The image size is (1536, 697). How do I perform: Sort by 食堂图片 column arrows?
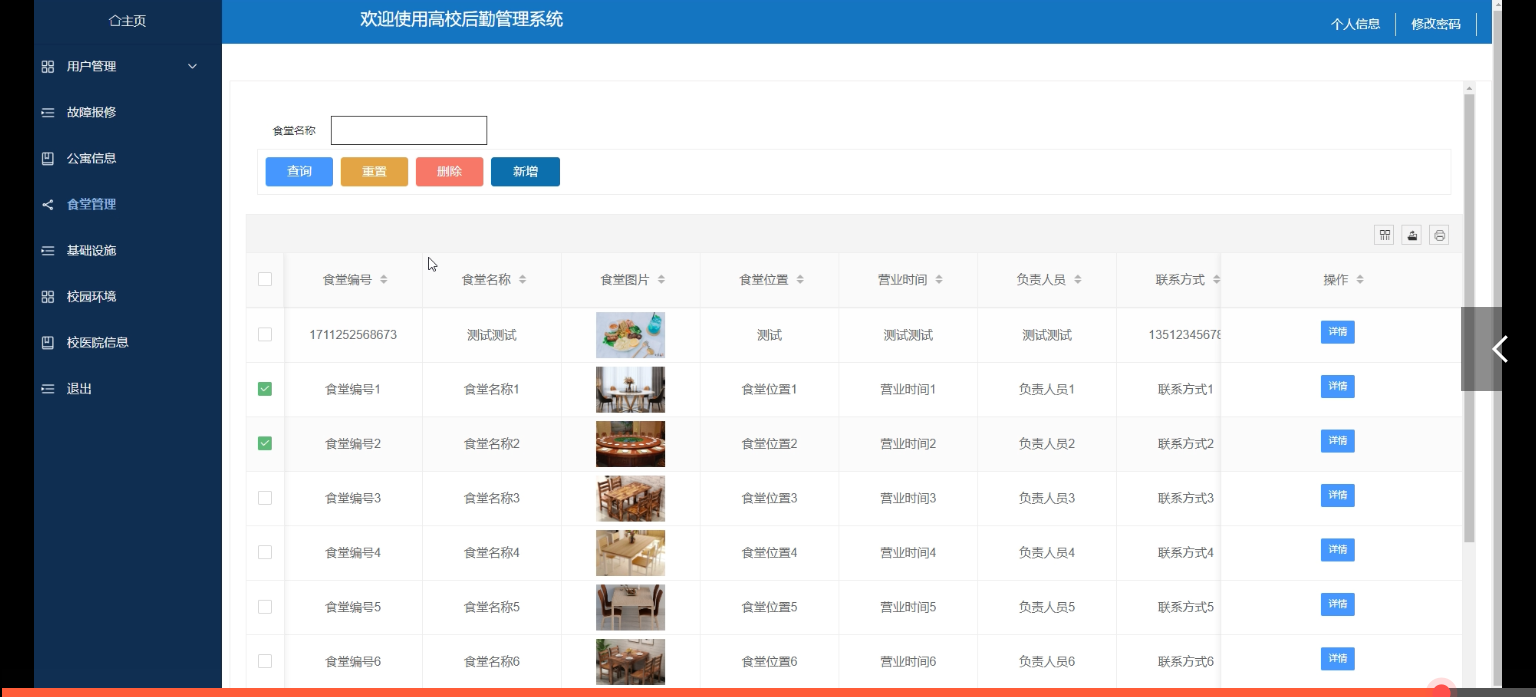point(661,280)
